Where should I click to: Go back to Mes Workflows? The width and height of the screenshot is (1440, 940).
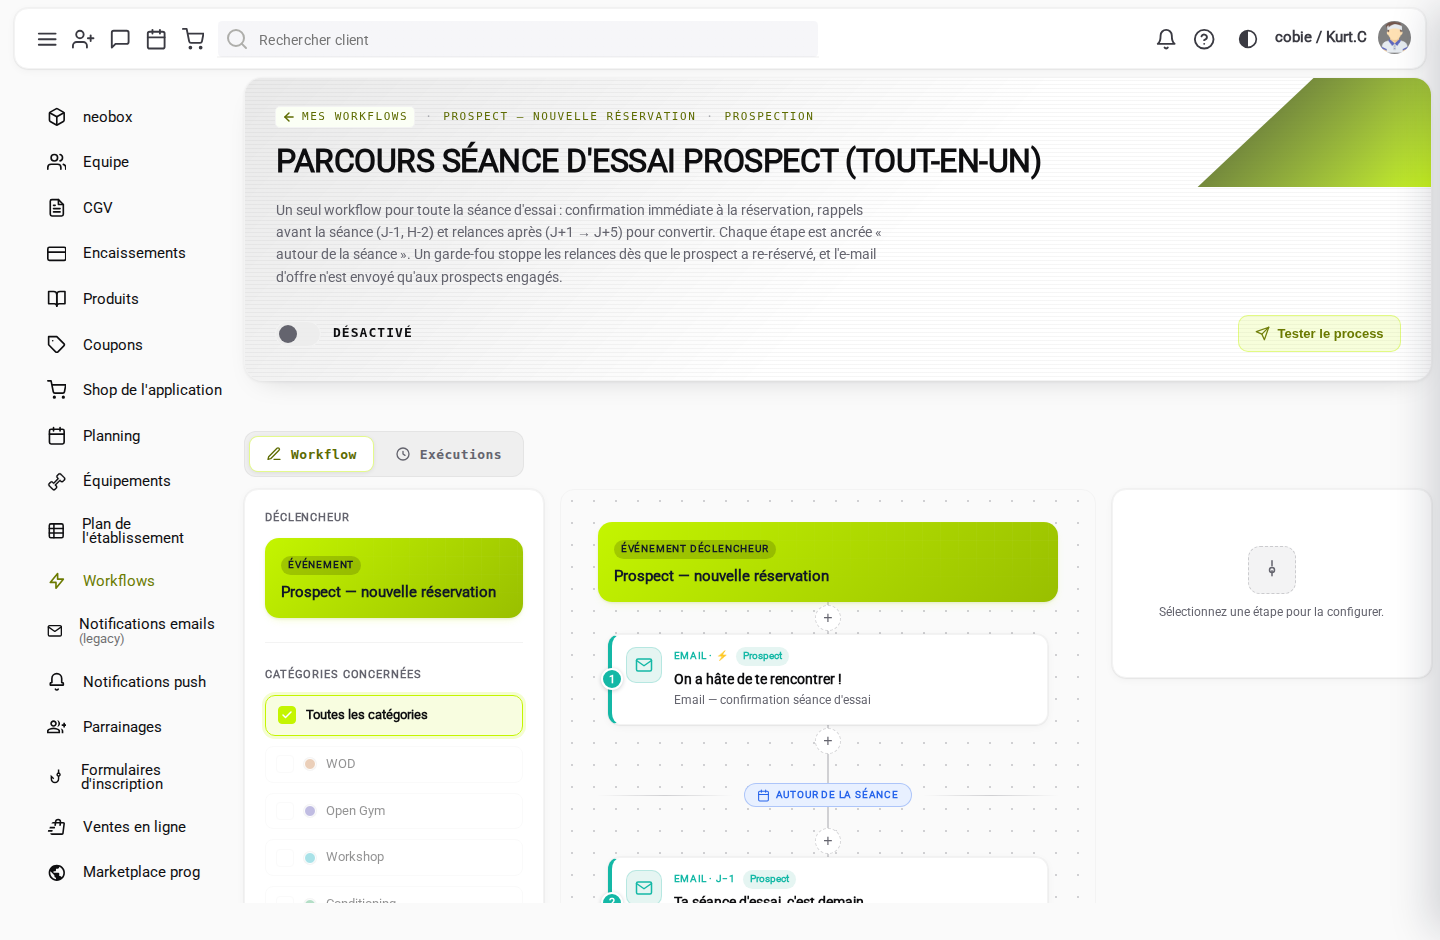click(x=345, y=116)
